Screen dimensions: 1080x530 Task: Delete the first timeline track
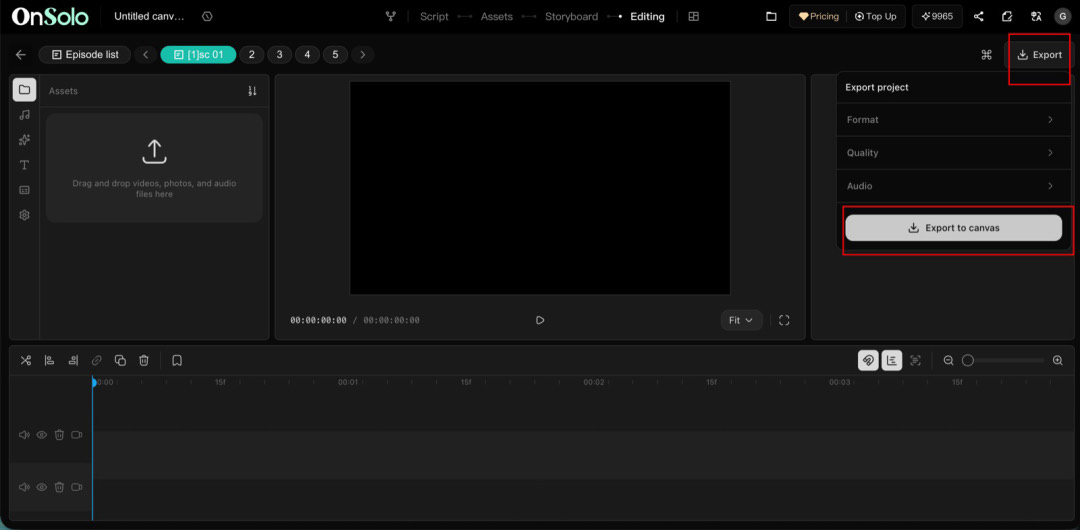pos(59,435)
